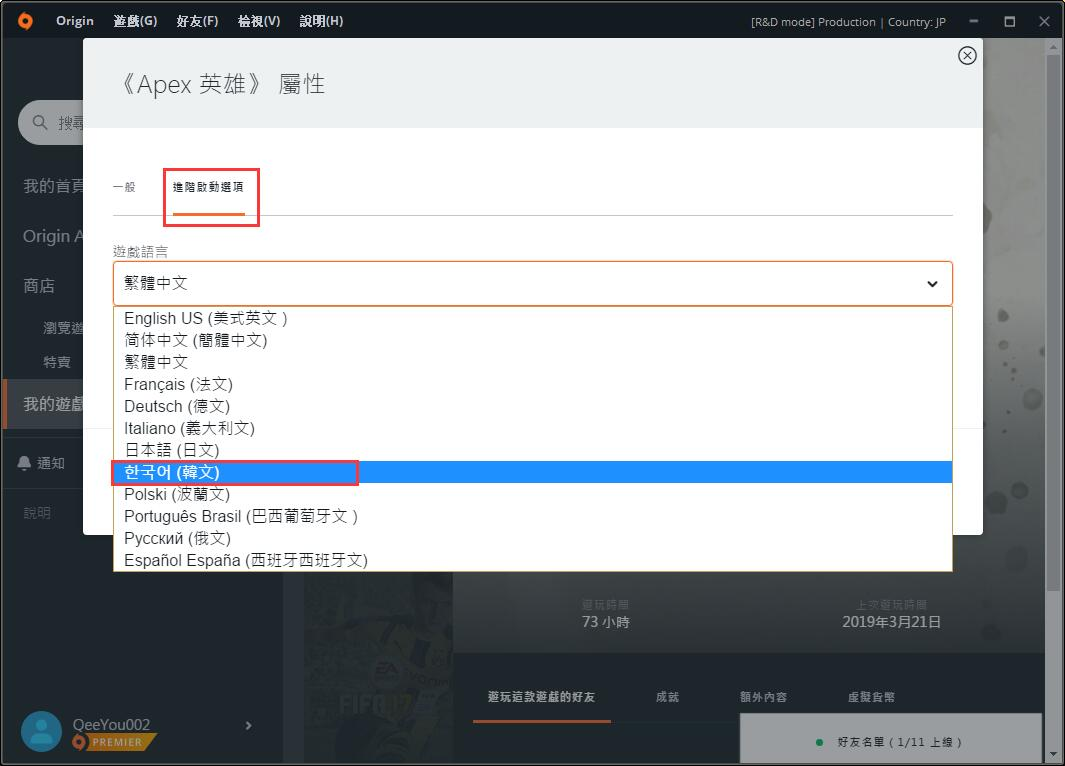Image resolution: width=1065 pixels, height=766 pixels.
Task: Collapse the game language dropdown arrow
Action: [x=933, y=284]
